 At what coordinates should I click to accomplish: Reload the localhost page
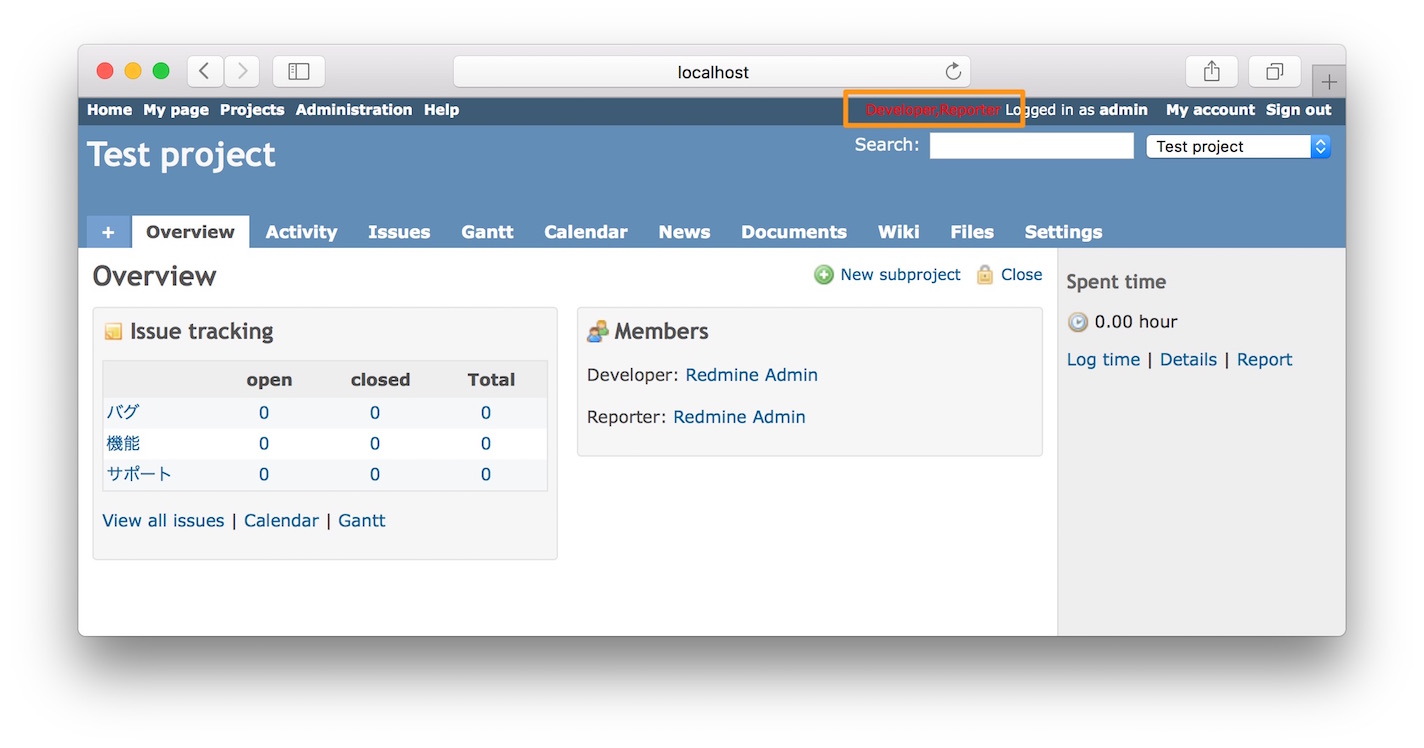click(953, 71)
